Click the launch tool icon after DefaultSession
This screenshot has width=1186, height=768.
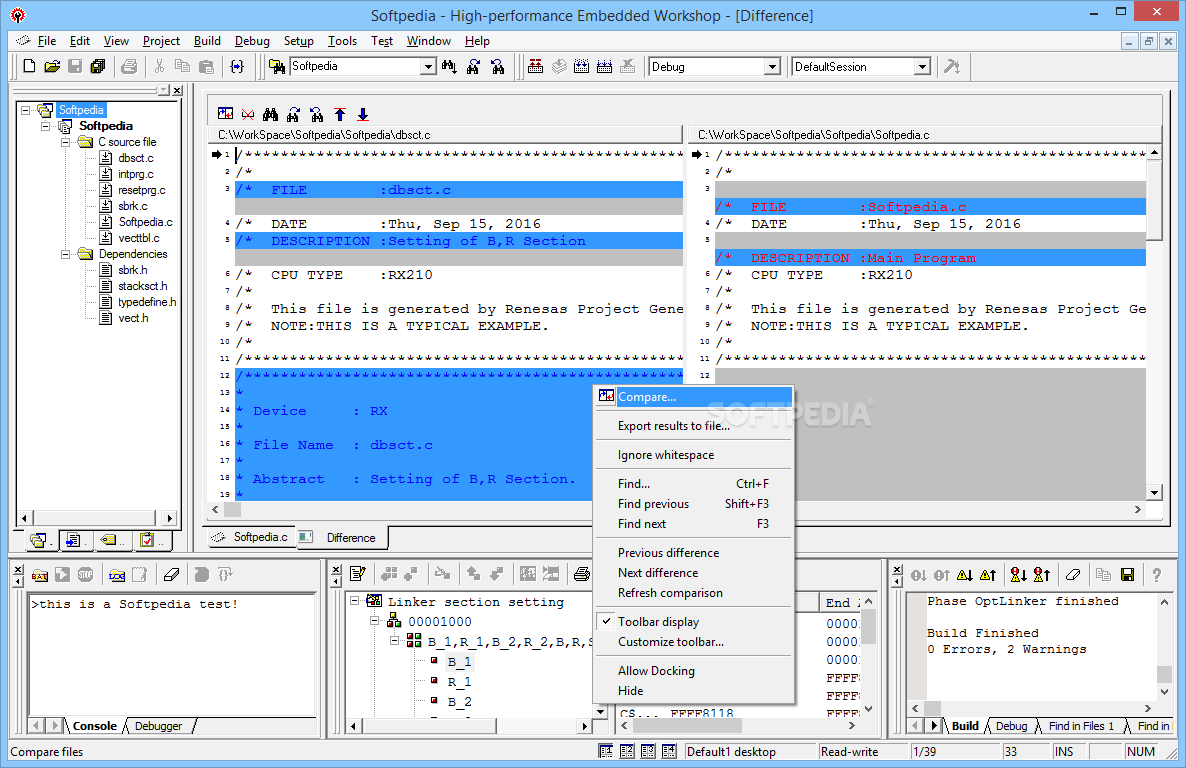pyautogui.click(x=952, y=67)
